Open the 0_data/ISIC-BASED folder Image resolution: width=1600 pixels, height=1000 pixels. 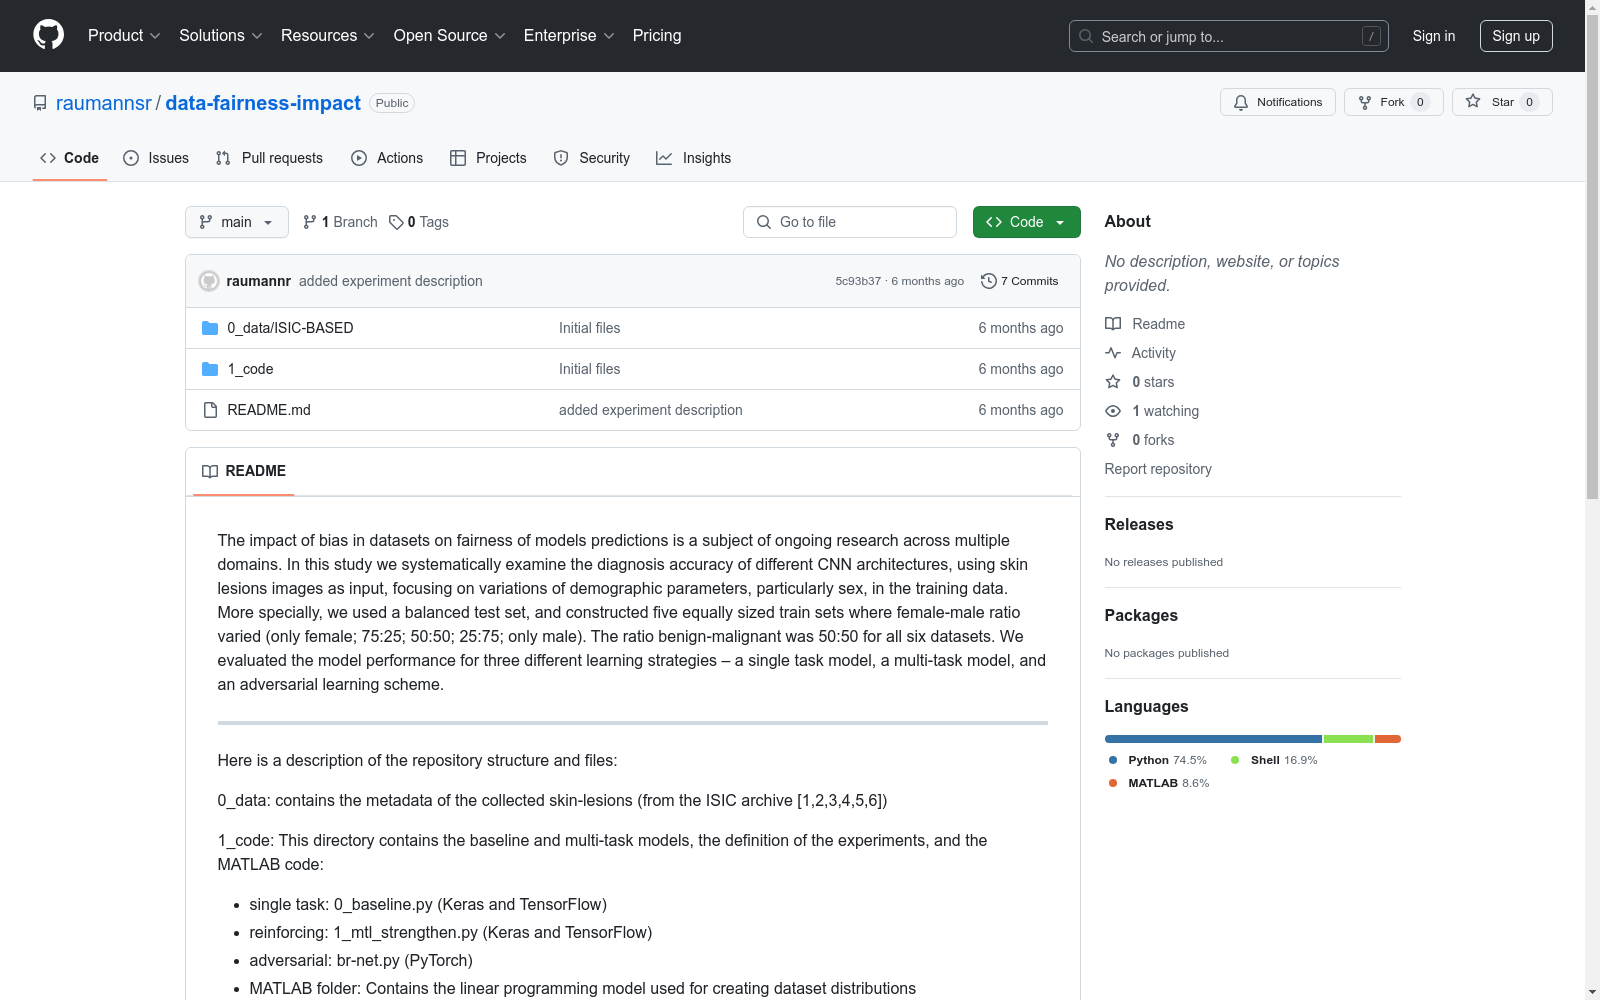(290, 328)
